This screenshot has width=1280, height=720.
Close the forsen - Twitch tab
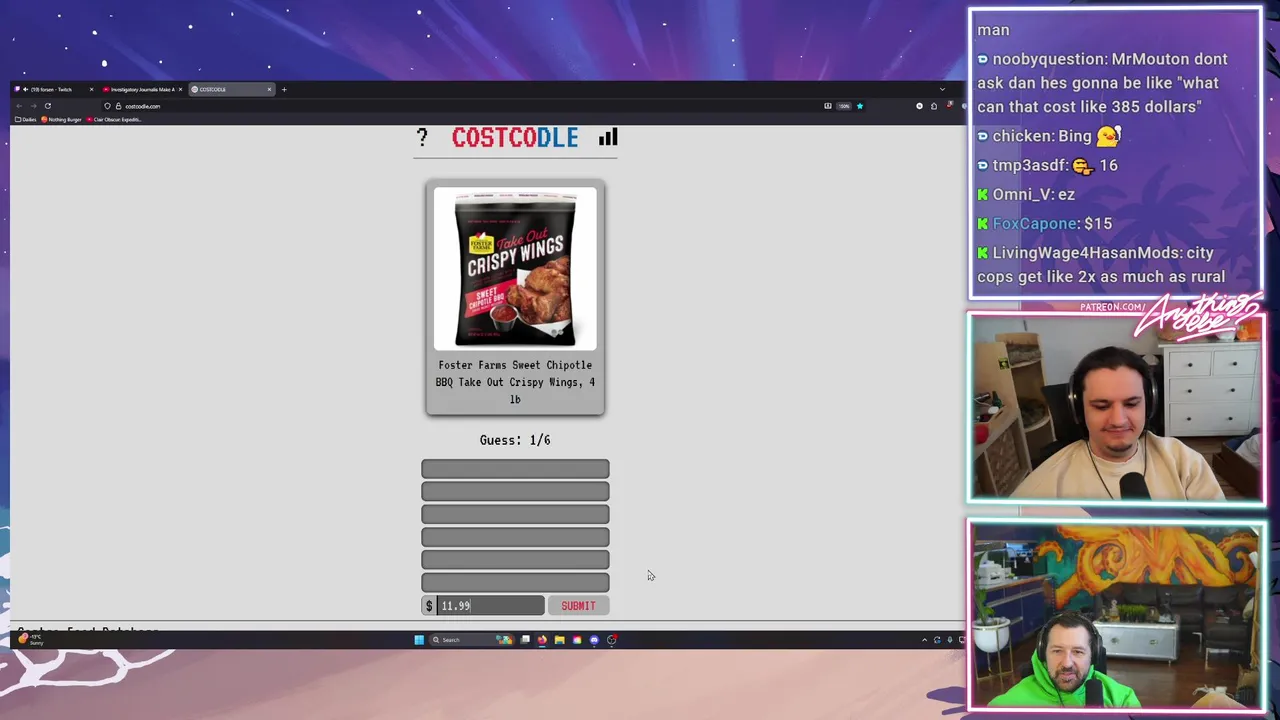click(x=91, y=89)
